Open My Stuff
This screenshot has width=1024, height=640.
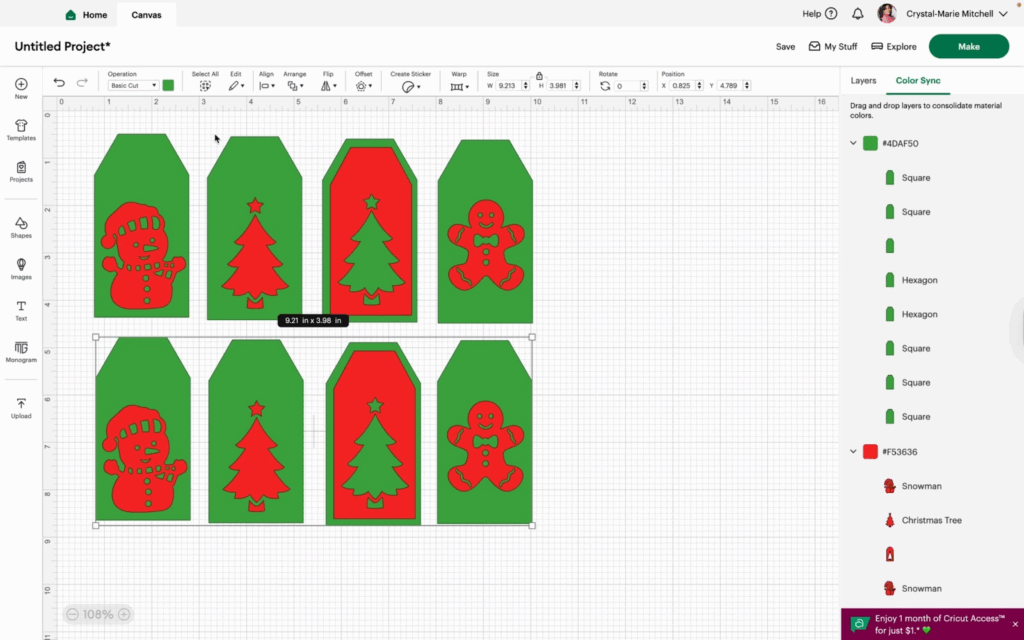click(833, 46)
